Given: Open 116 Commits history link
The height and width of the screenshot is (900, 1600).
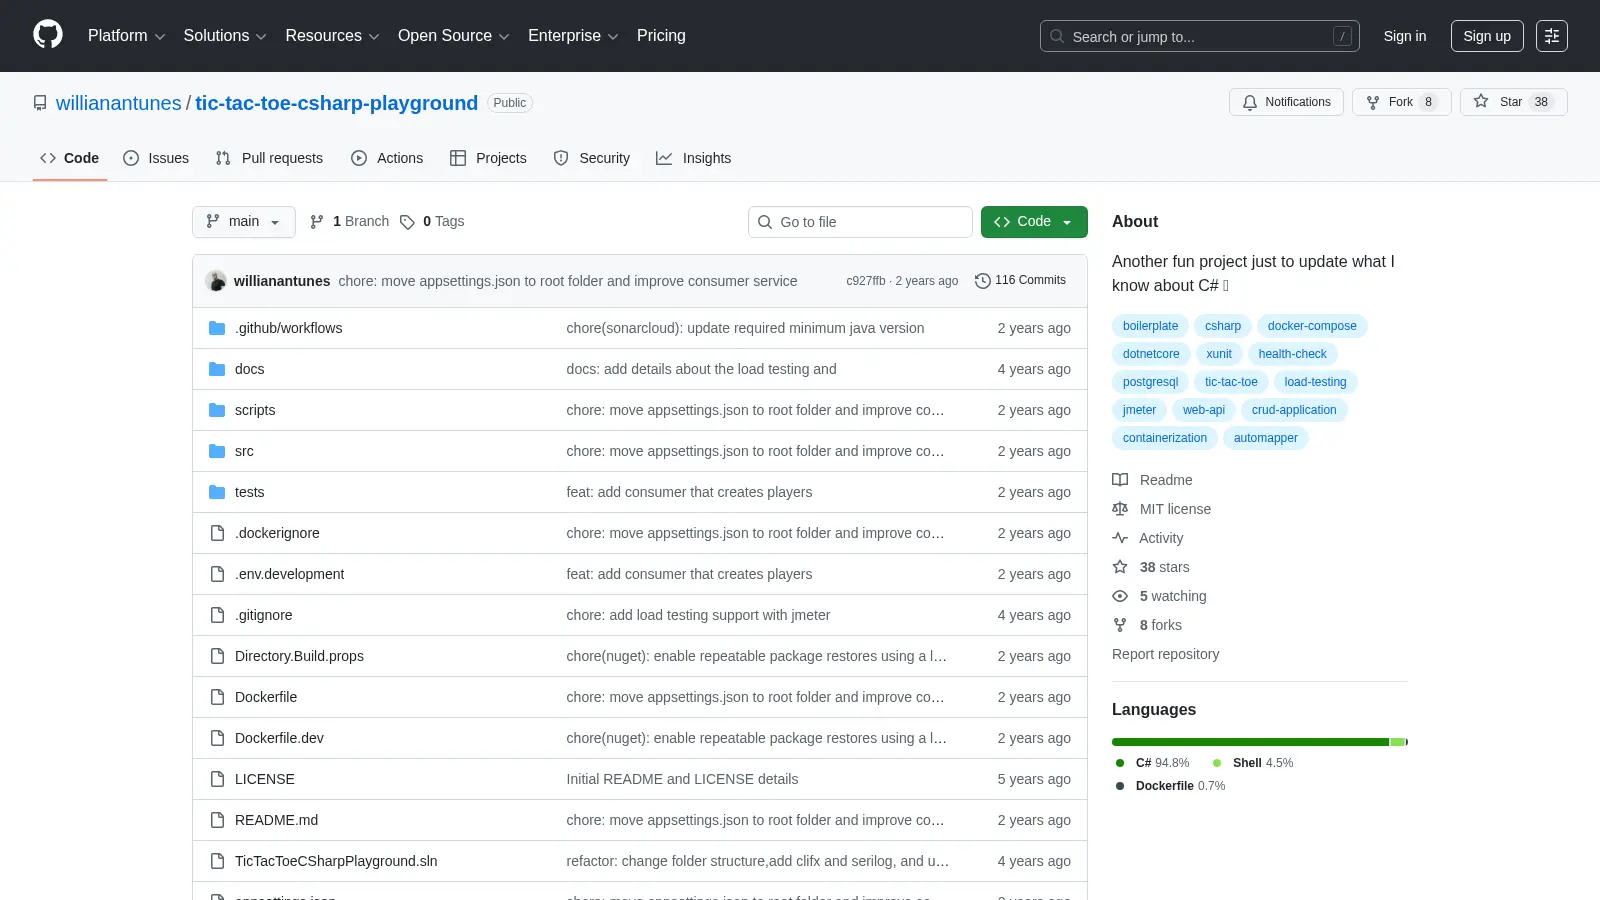Looking at the screenshot, I should point(1021,281).
